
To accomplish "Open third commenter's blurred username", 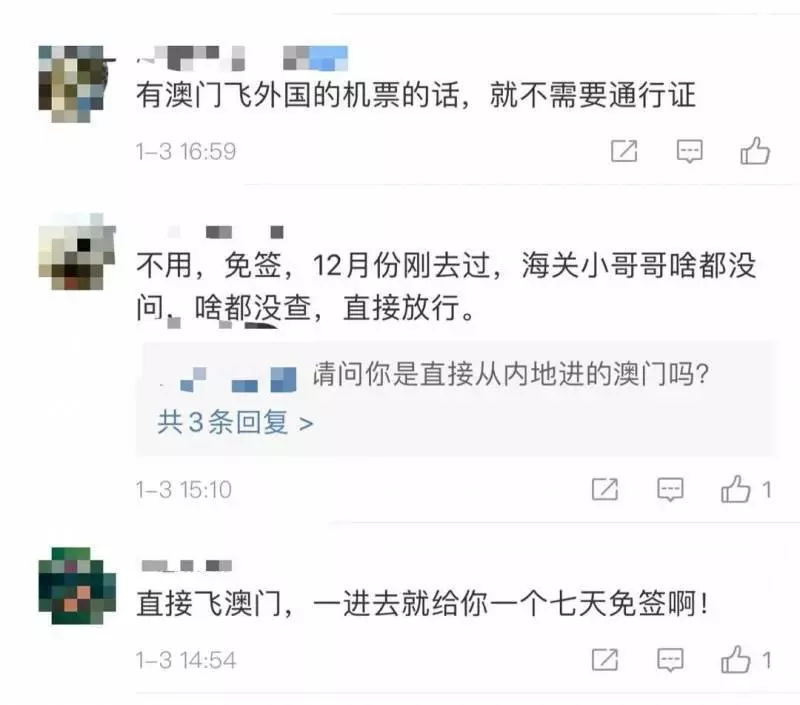I will [187, 565].
